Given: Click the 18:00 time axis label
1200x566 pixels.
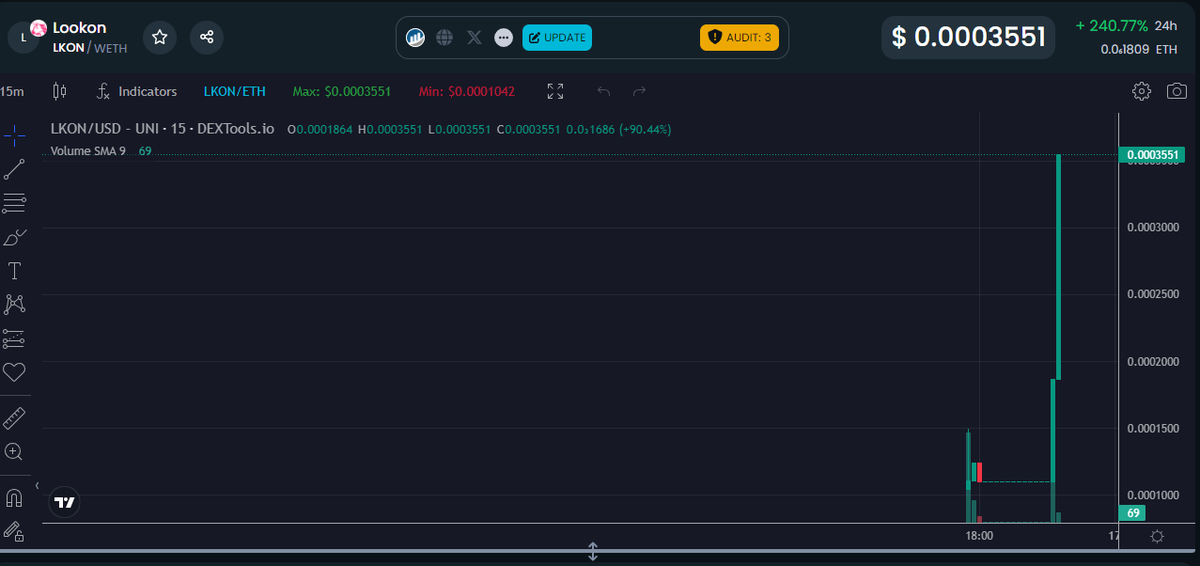Looking at the screenshot, I should 979,536.
